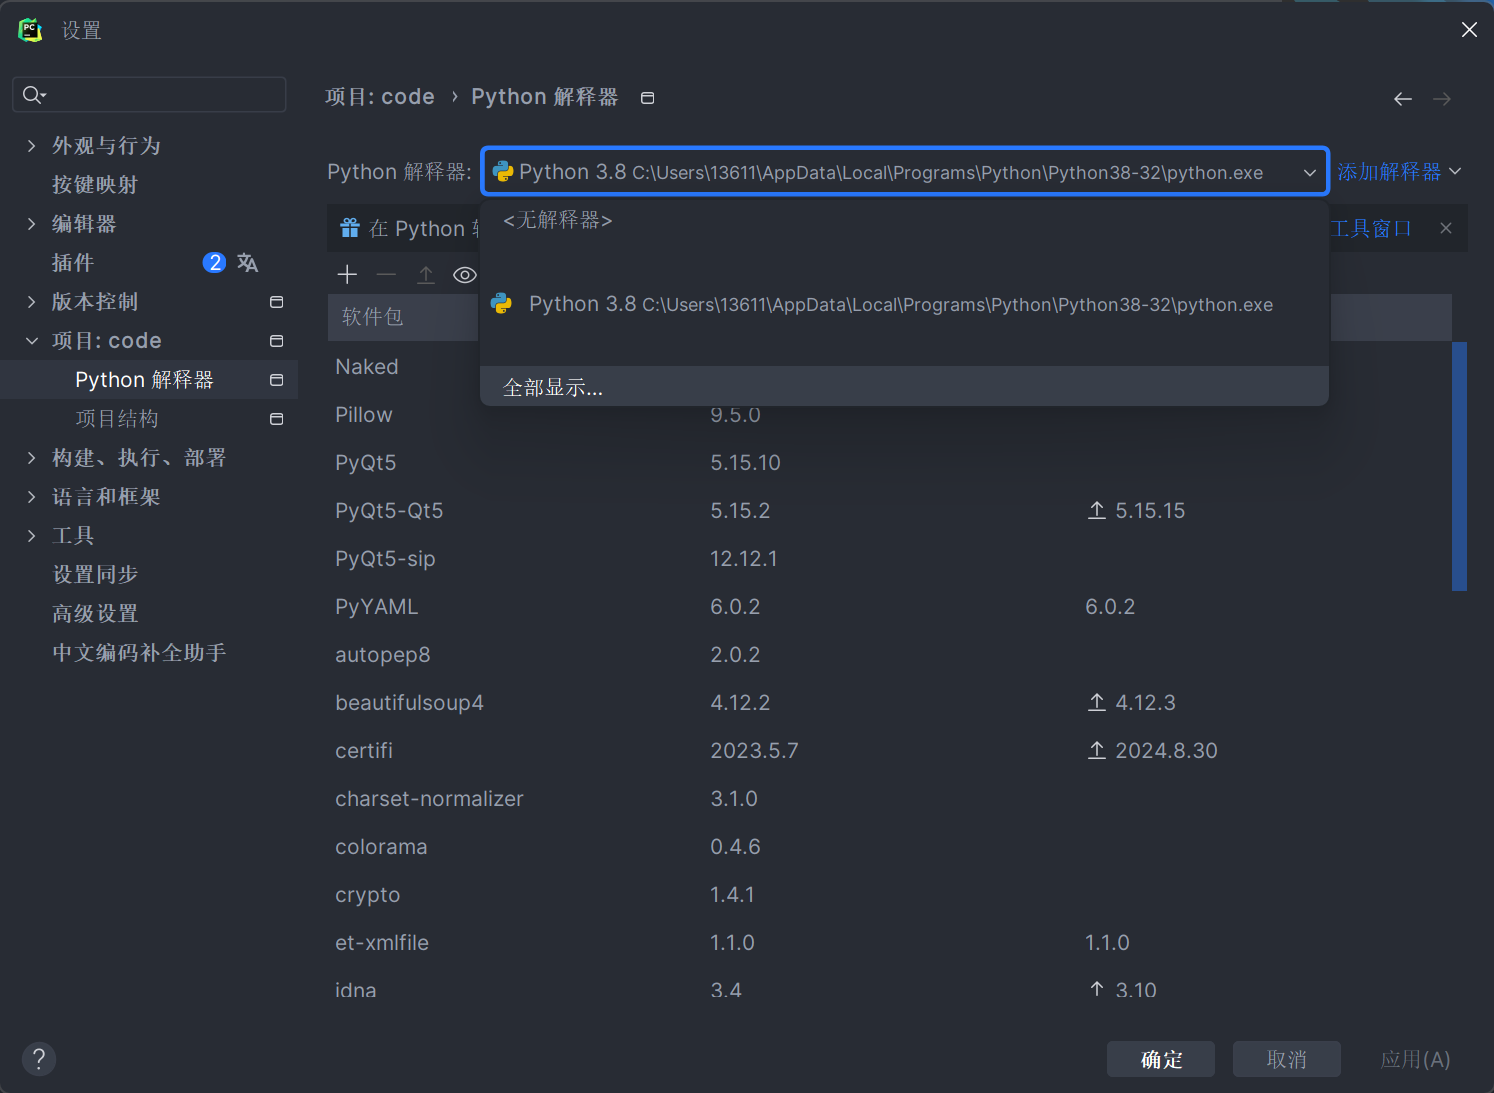The height and width of the screenshot is (1093, 1494).
Task: Click the translate icon beside 插件
Action: coord(248,263)
